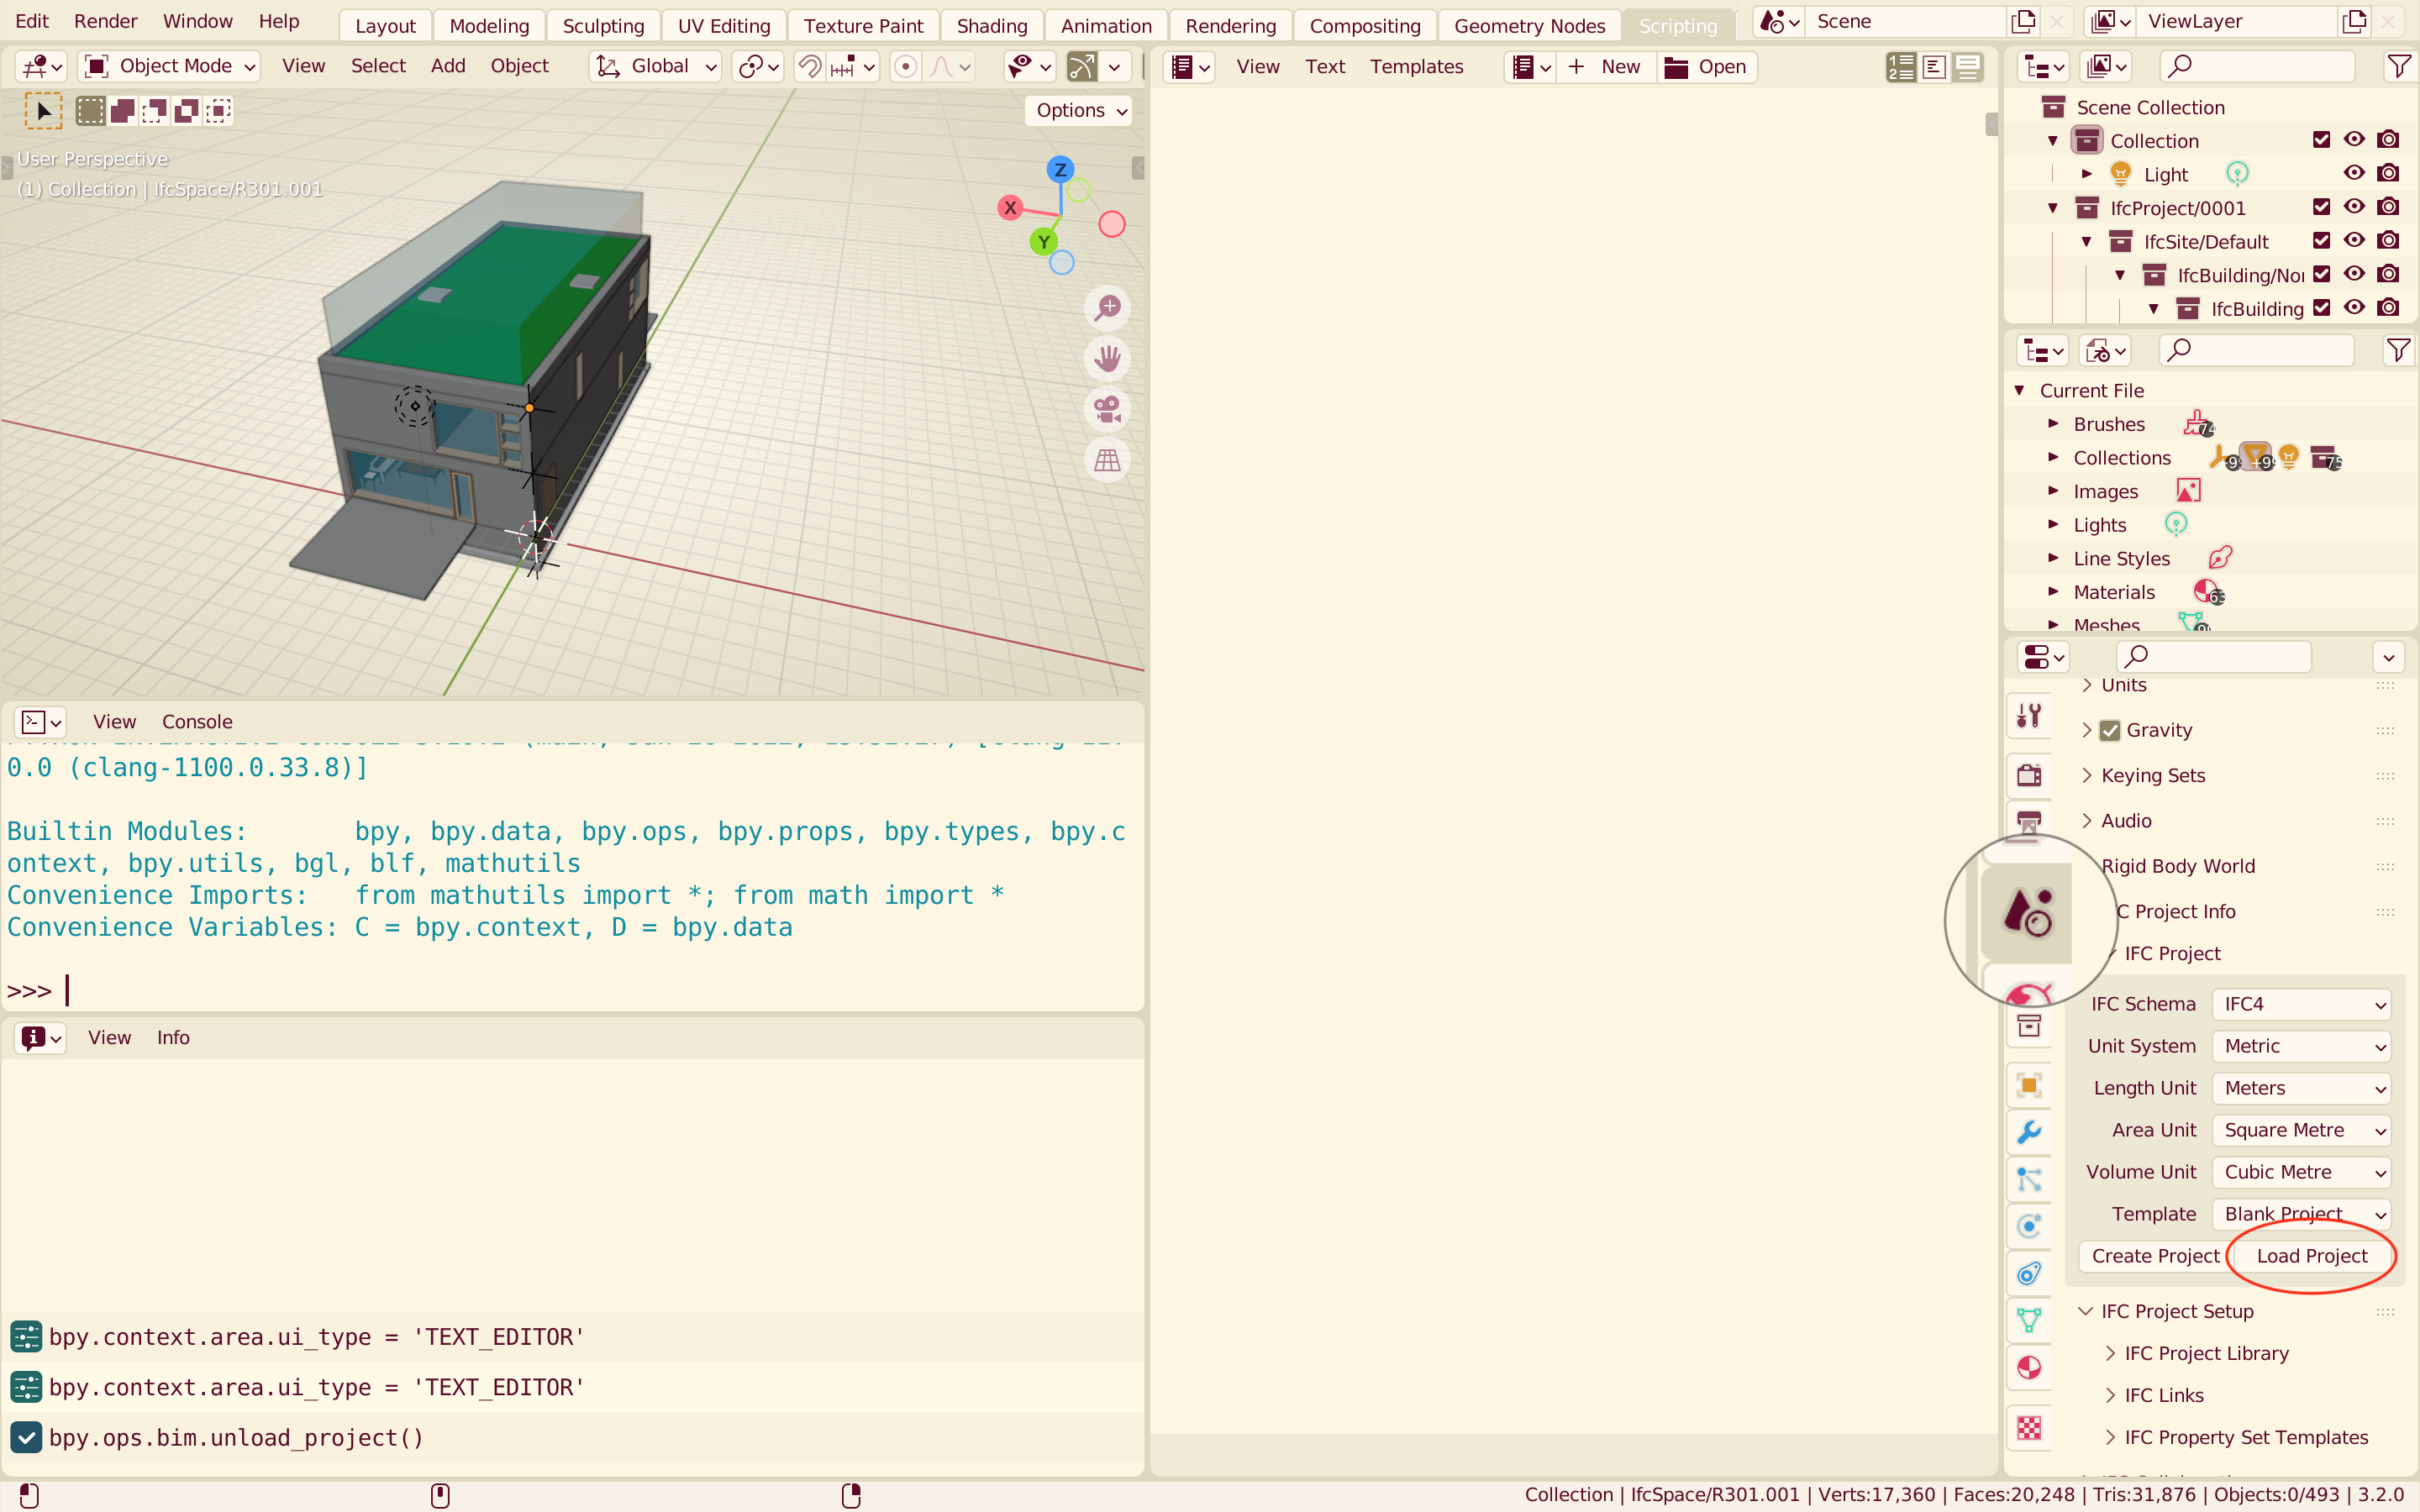This screenshot has width=2420, height=1512.
Task: Open the Unit System dropdown
Action: (x=2301, y=1046)
